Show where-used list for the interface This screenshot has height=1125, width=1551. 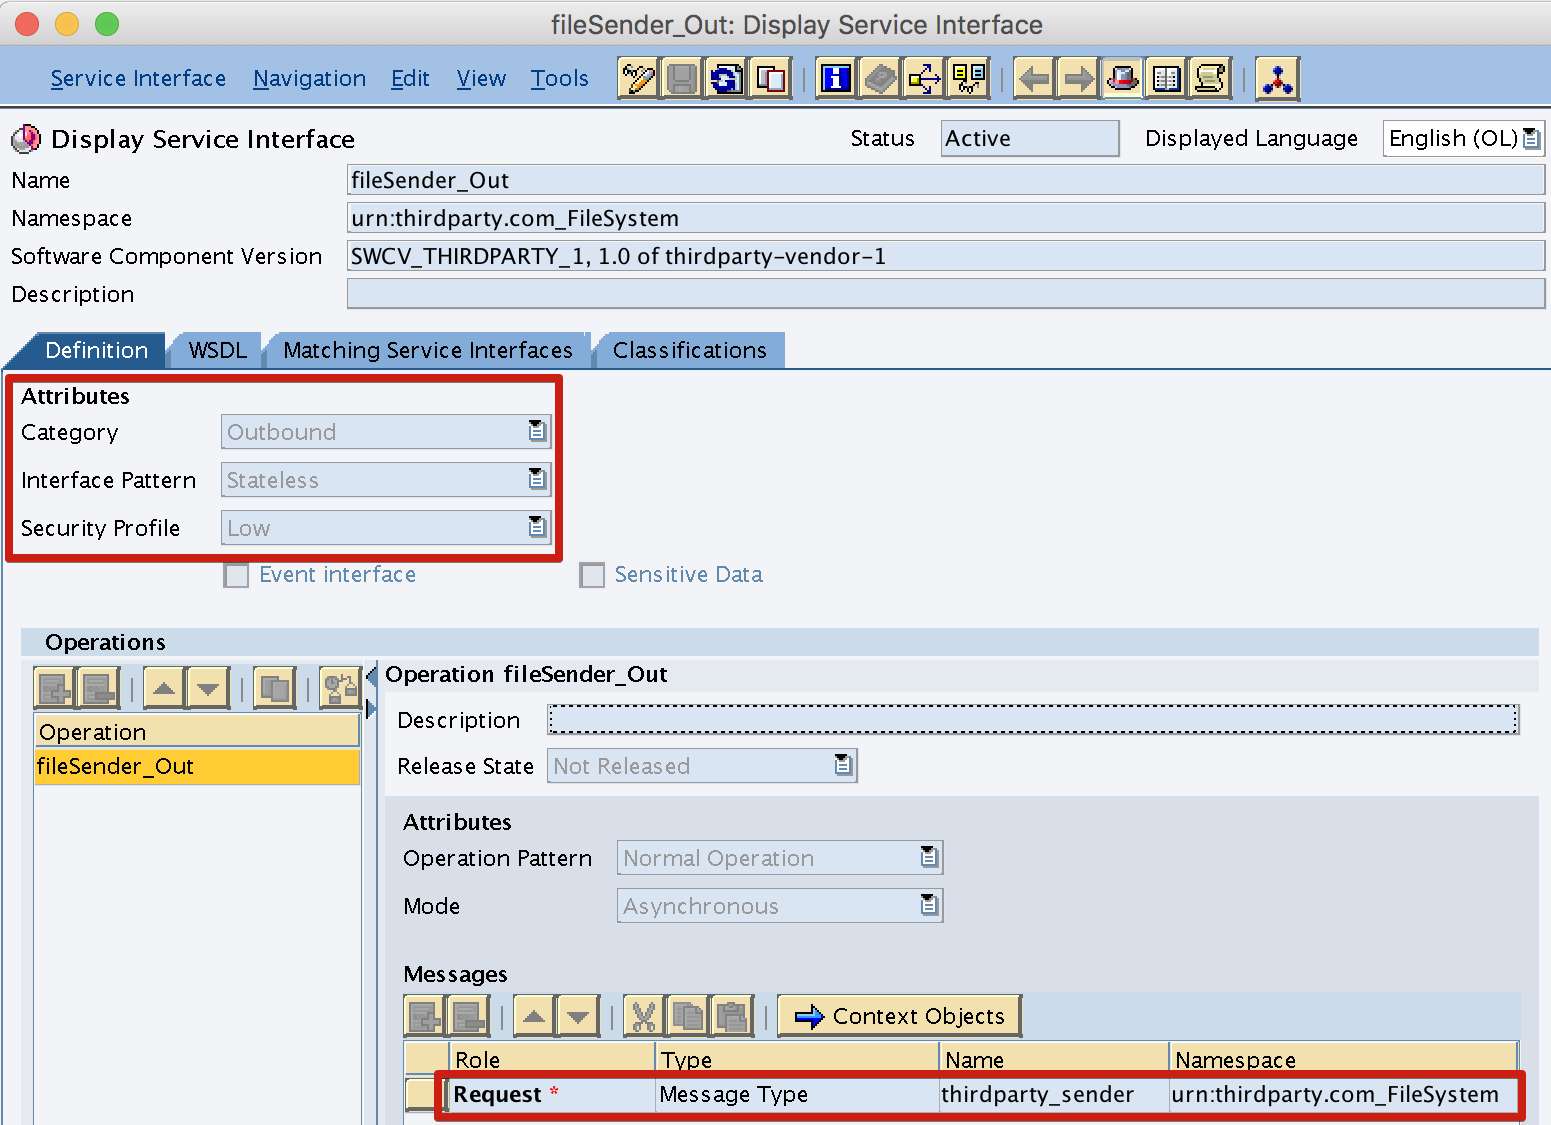pyautogui.click(x=922, y=77)
